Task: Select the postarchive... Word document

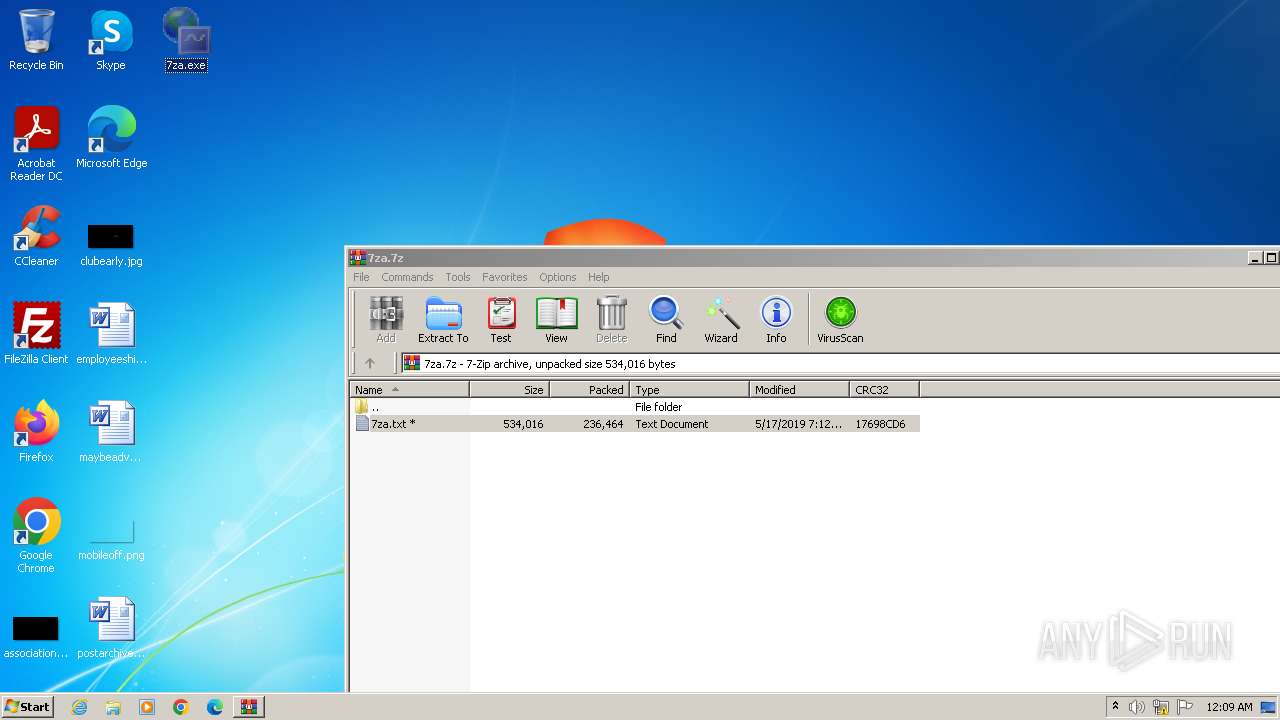Action: pos(111,628)
